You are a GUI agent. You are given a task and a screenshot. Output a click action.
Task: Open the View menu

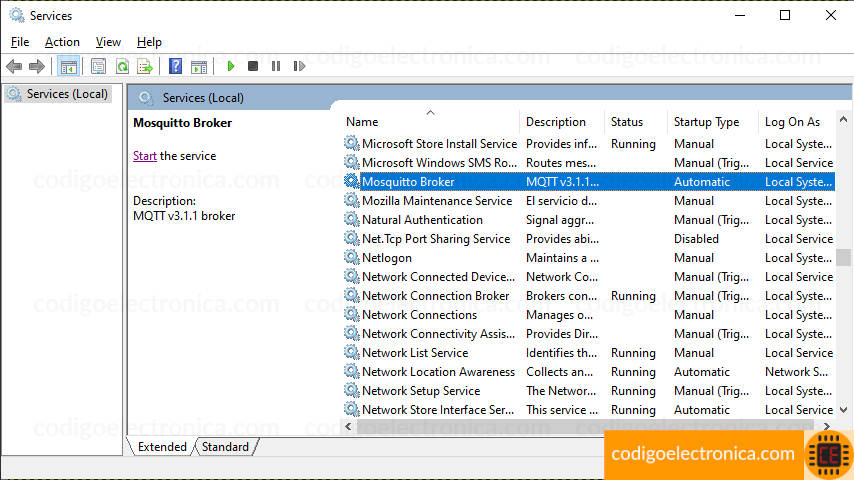pyautogui.click(x=108, y=42)
